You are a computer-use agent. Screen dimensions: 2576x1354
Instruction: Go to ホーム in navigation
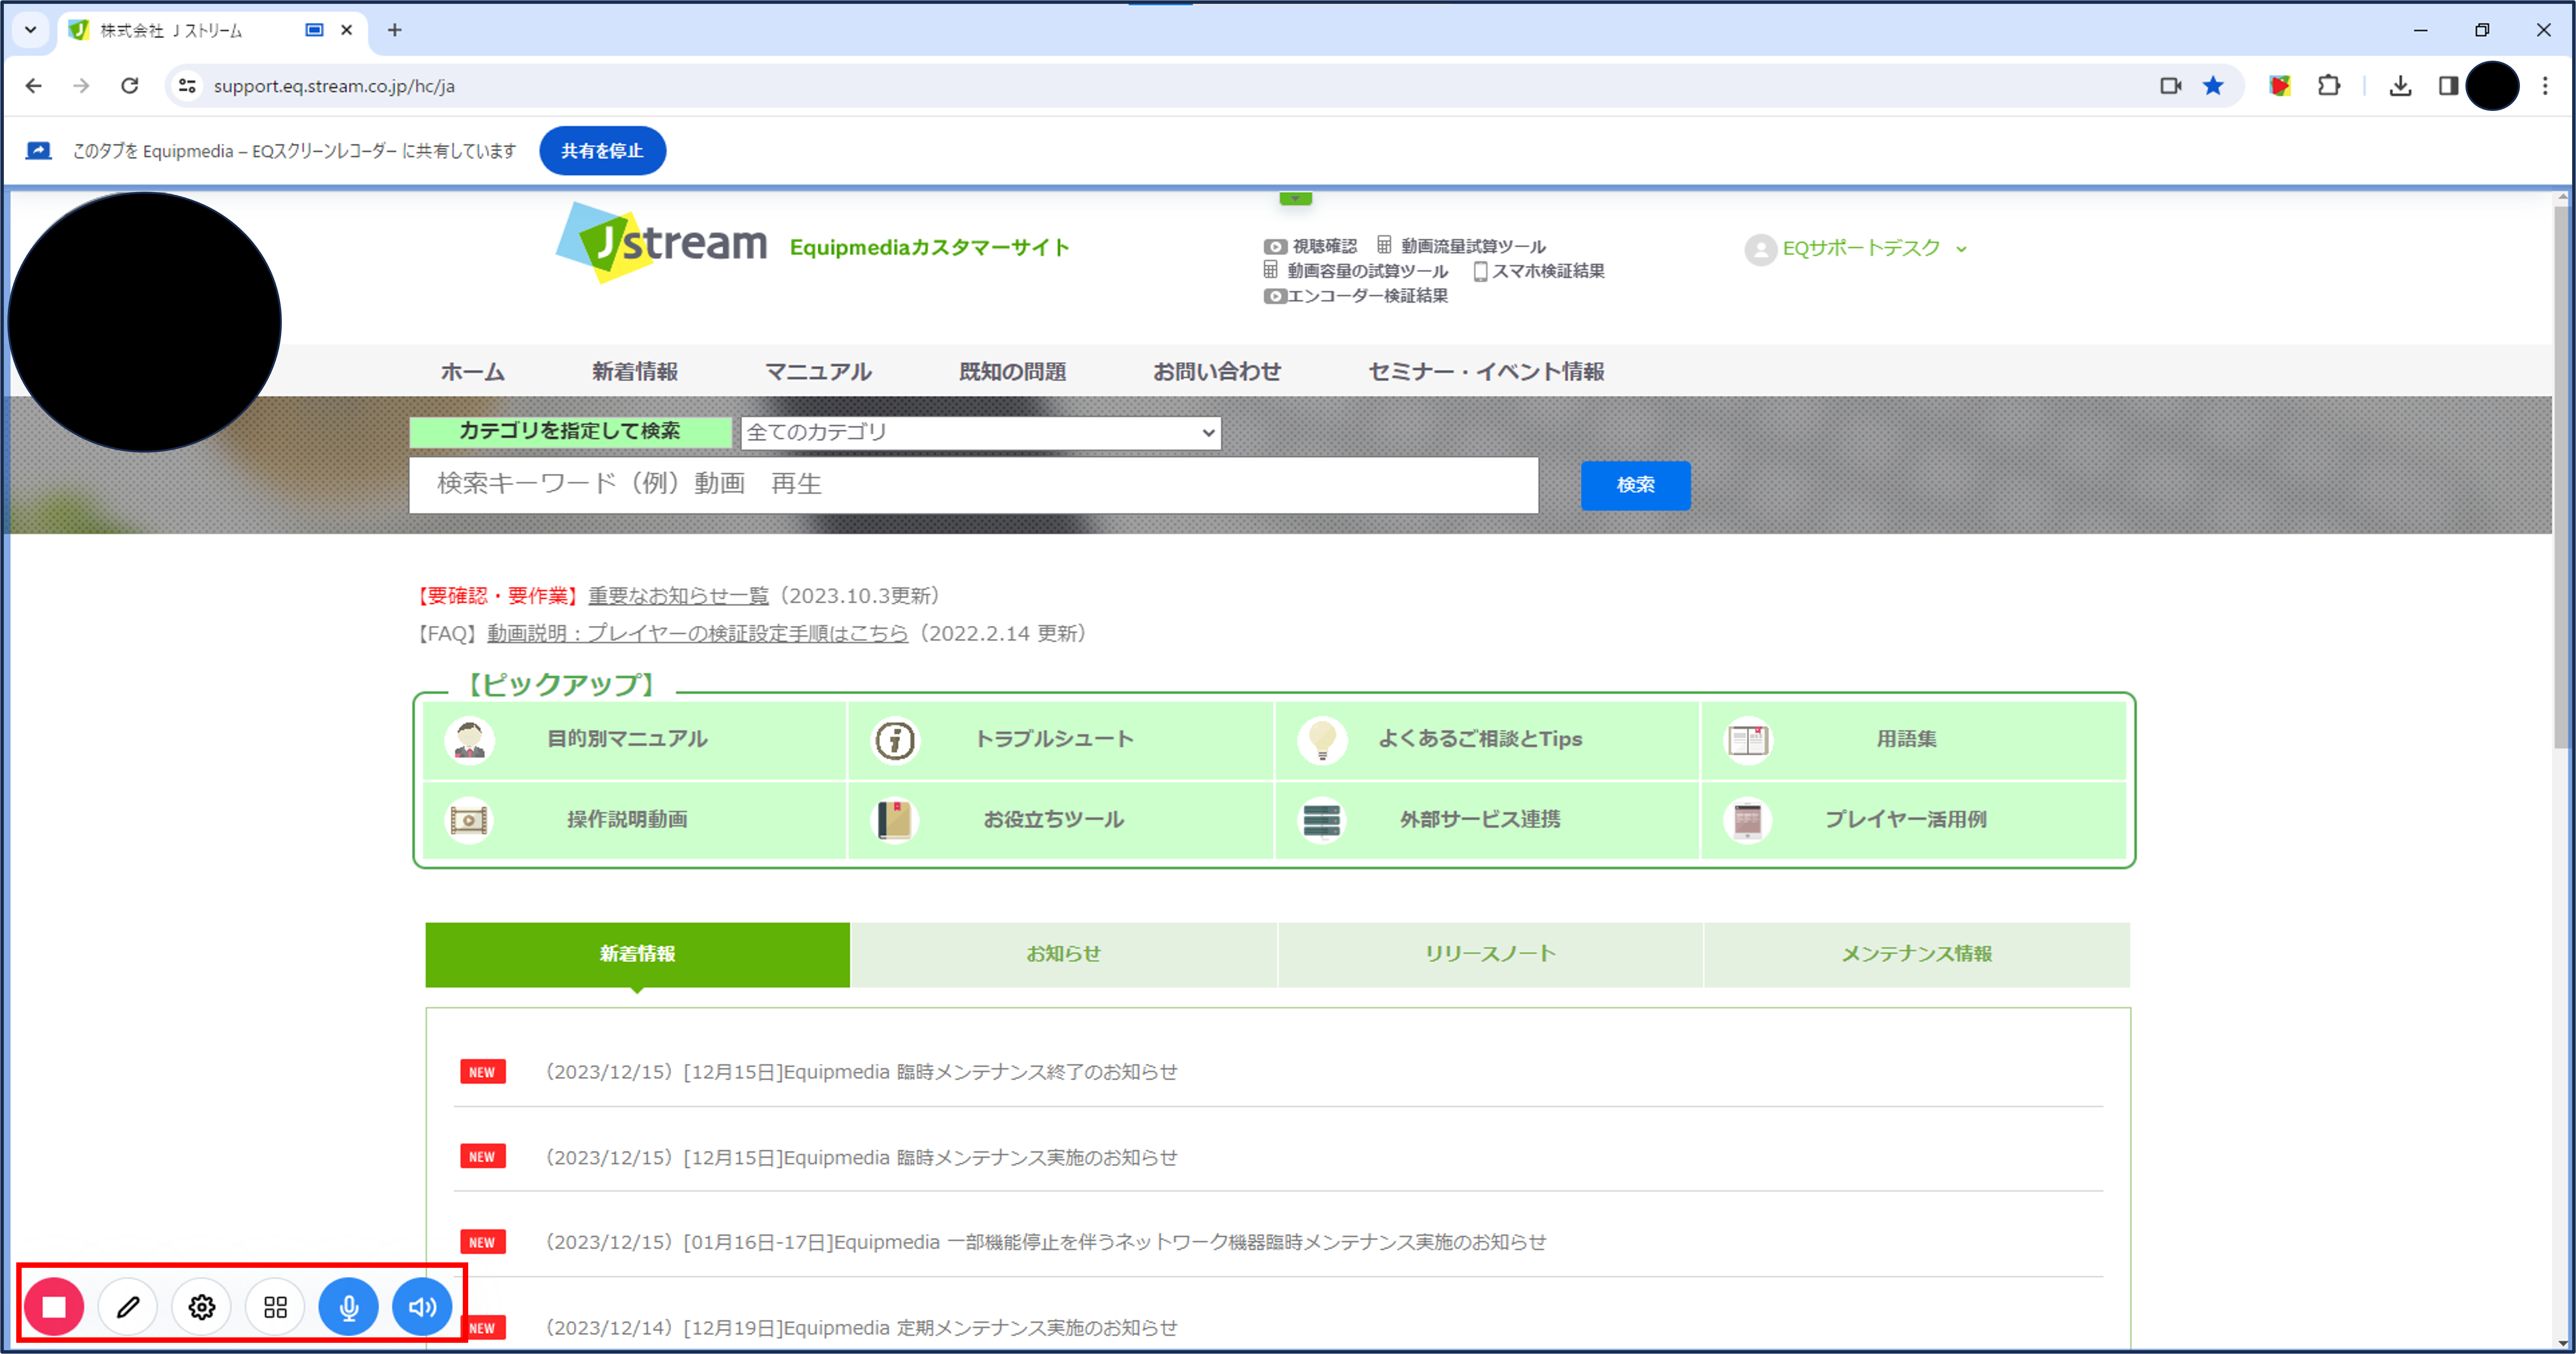473,372
